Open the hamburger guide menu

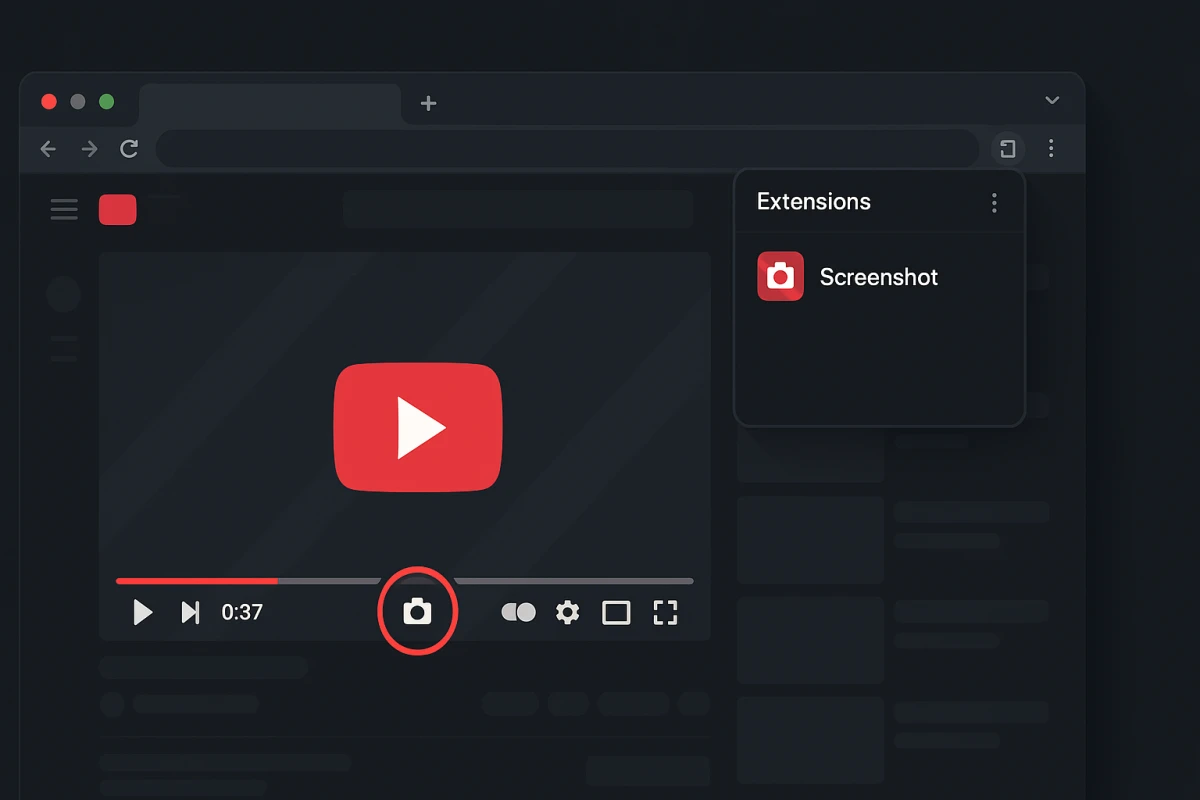click(x=64, y=209)
